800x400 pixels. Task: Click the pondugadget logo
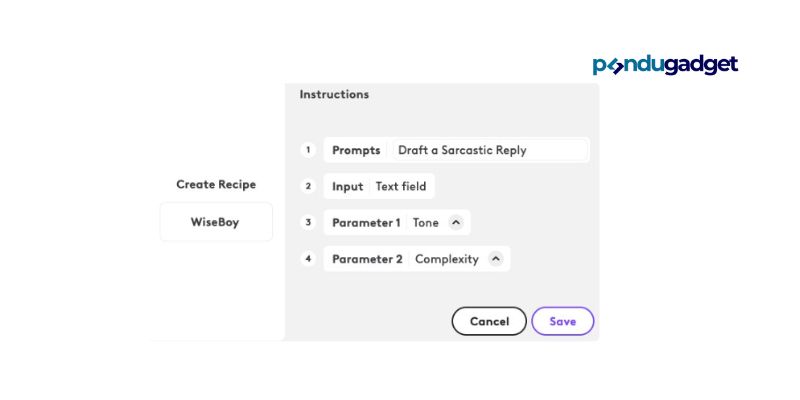665,65
